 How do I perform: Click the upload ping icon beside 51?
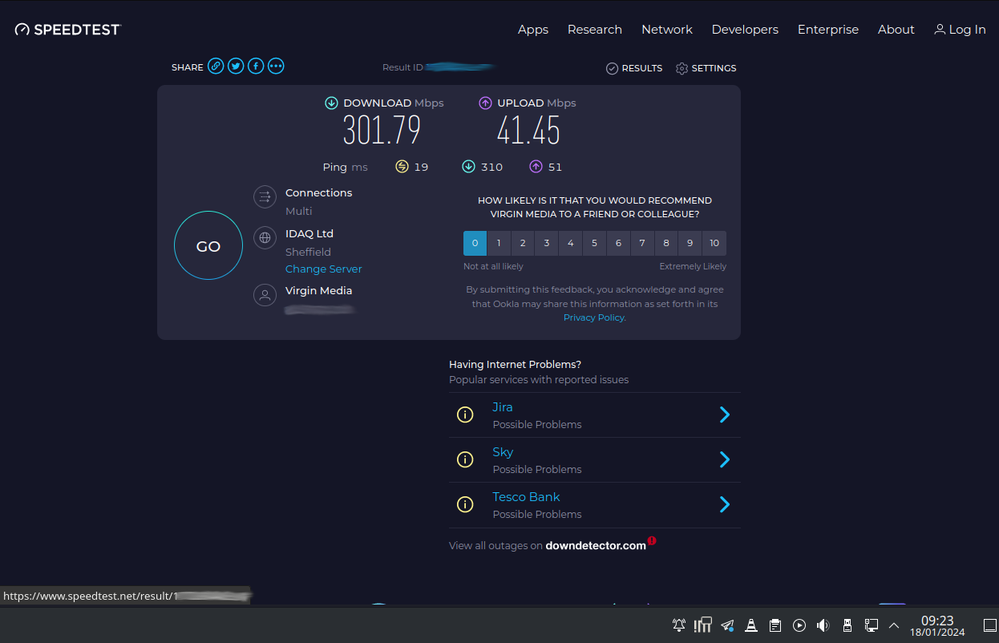(536, 167)
